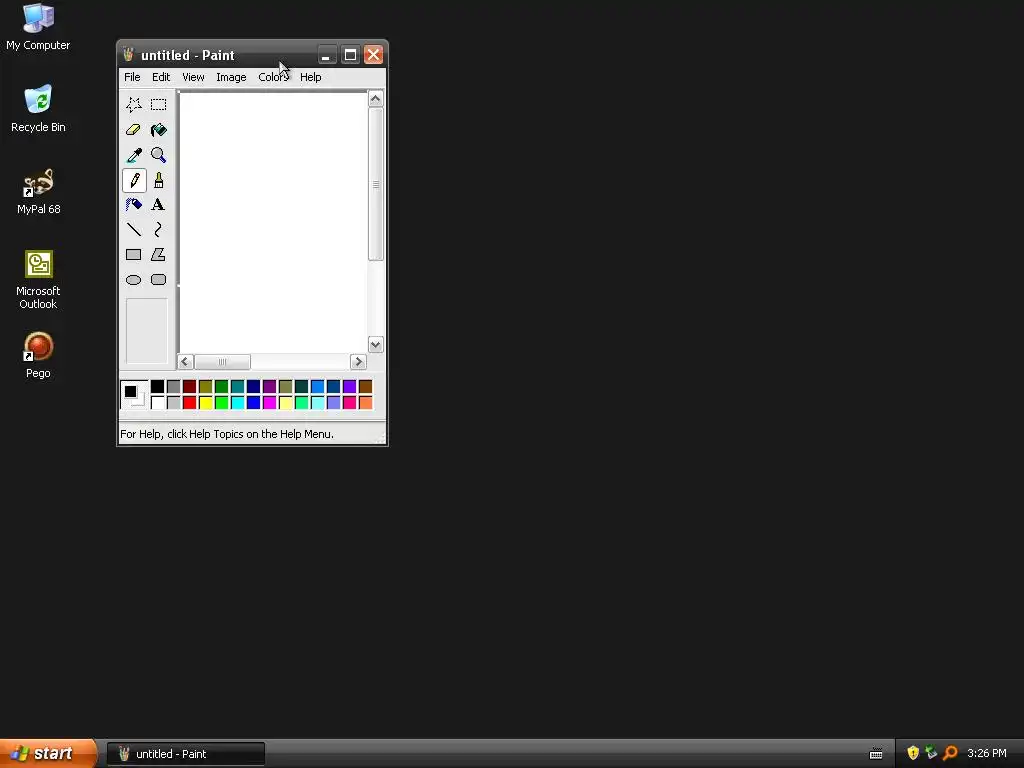Select the bright green swatch
This screenshot has width=1024, height=768.
coord(221,402)
